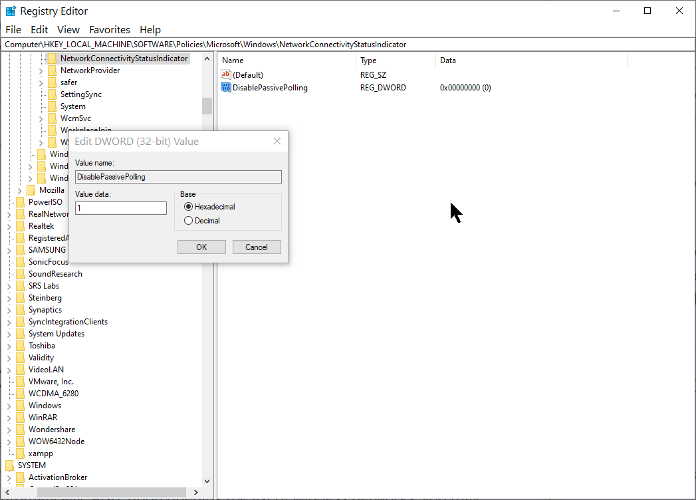The image size is (696, 500).
Task: Click the Toshiba folder icon
Action: tap(20, 345)
